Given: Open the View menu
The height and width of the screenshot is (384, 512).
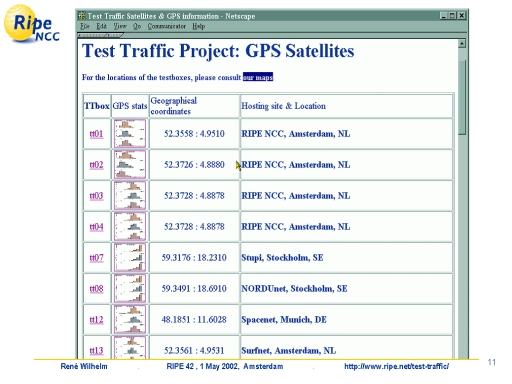Looking at the screenshot, I should 120,26.
